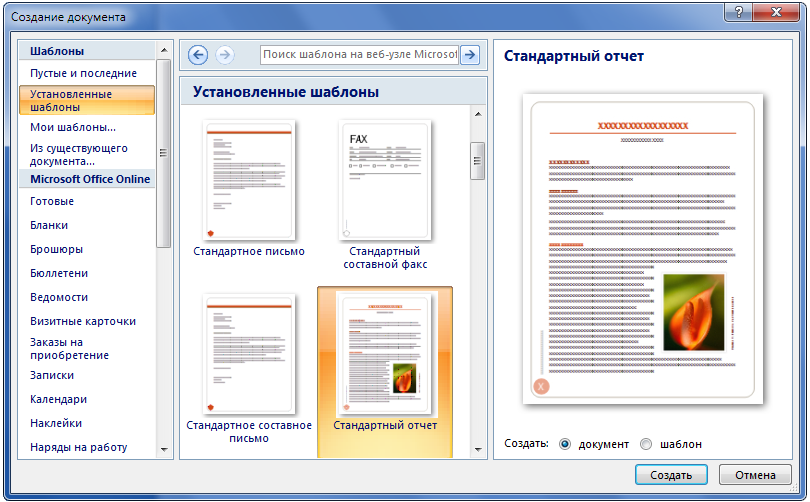Click the Шаблоны section header
This screenshot has height=502, width=810.
coord(57,51)
